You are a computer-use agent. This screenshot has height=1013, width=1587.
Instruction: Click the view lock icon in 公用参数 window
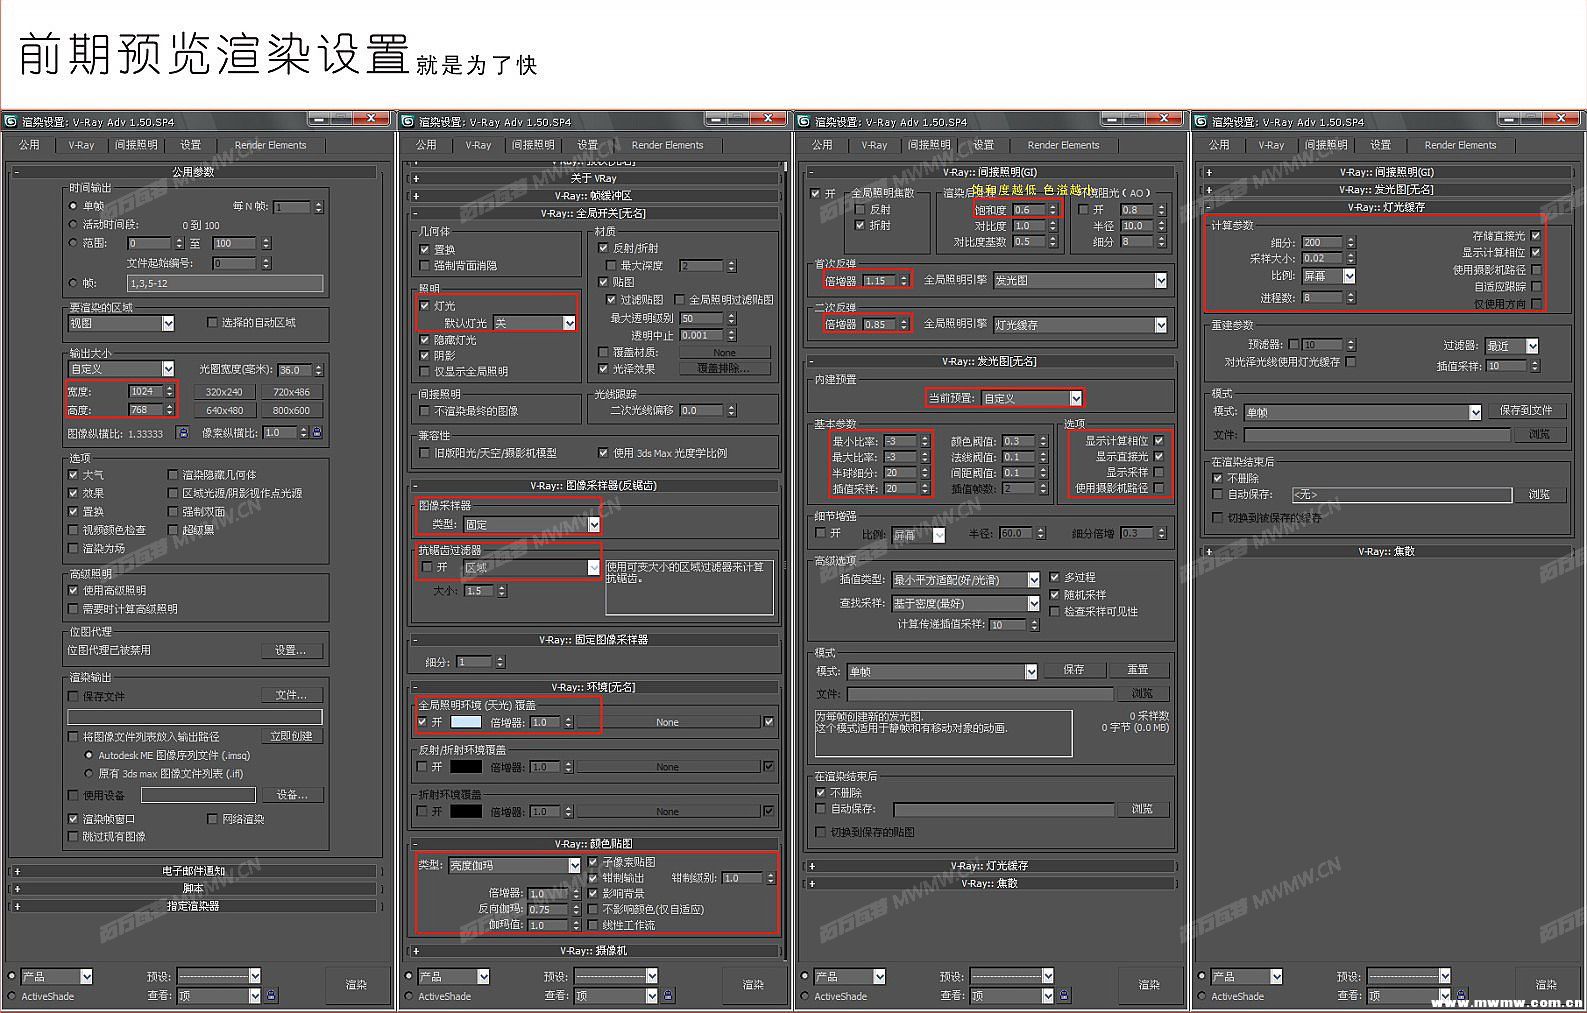pyautogui.click(x=271, y=996)
